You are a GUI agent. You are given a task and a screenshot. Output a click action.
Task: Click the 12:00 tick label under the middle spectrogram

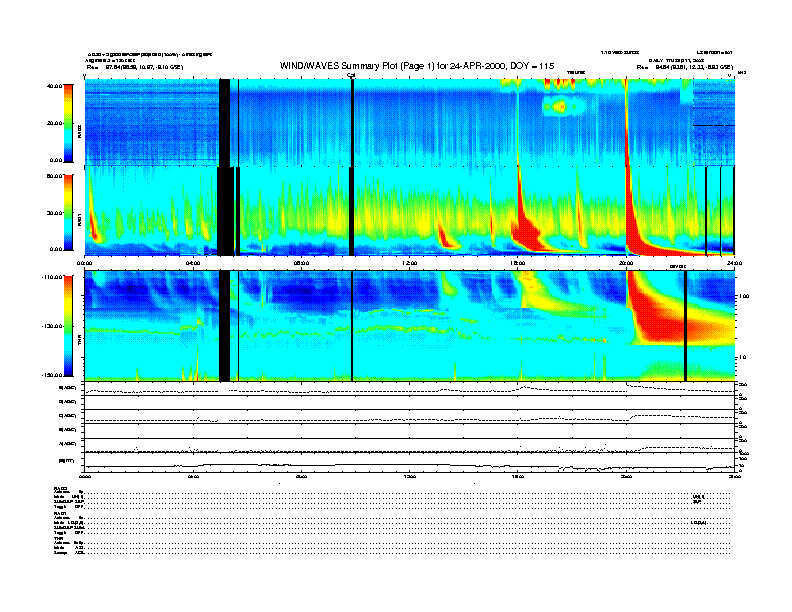coord(410,263)
